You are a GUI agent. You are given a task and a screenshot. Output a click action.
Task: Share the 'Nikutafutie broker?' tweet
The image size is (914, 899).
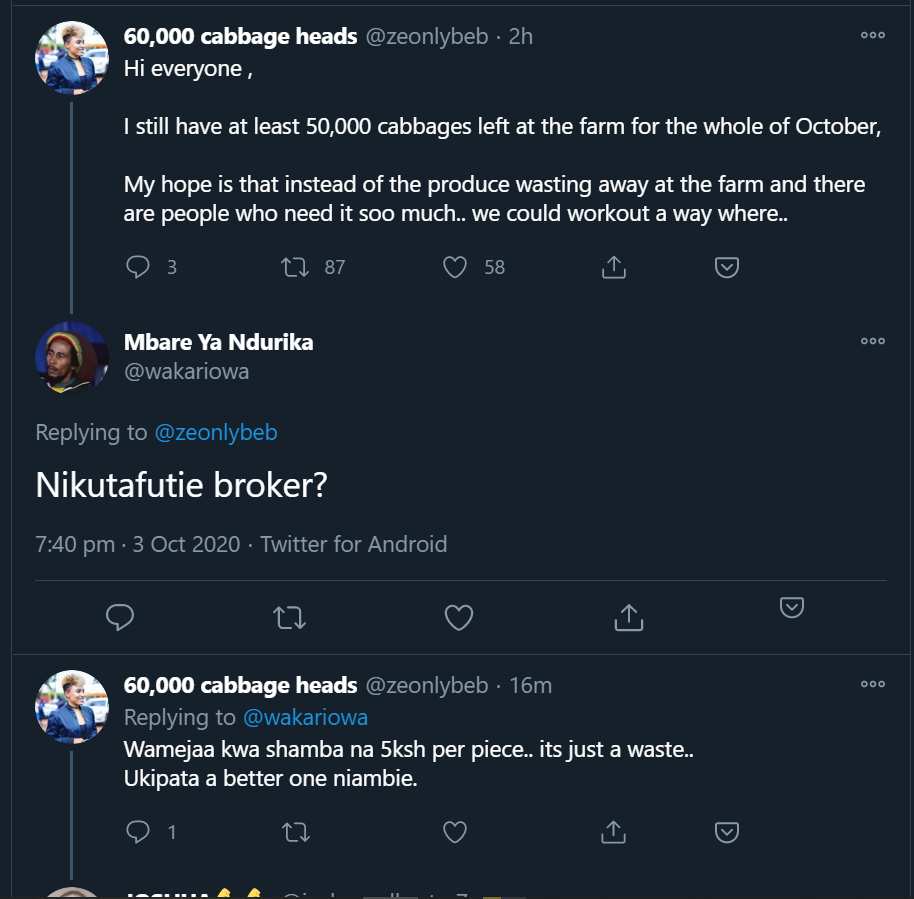tap(628, 618)
